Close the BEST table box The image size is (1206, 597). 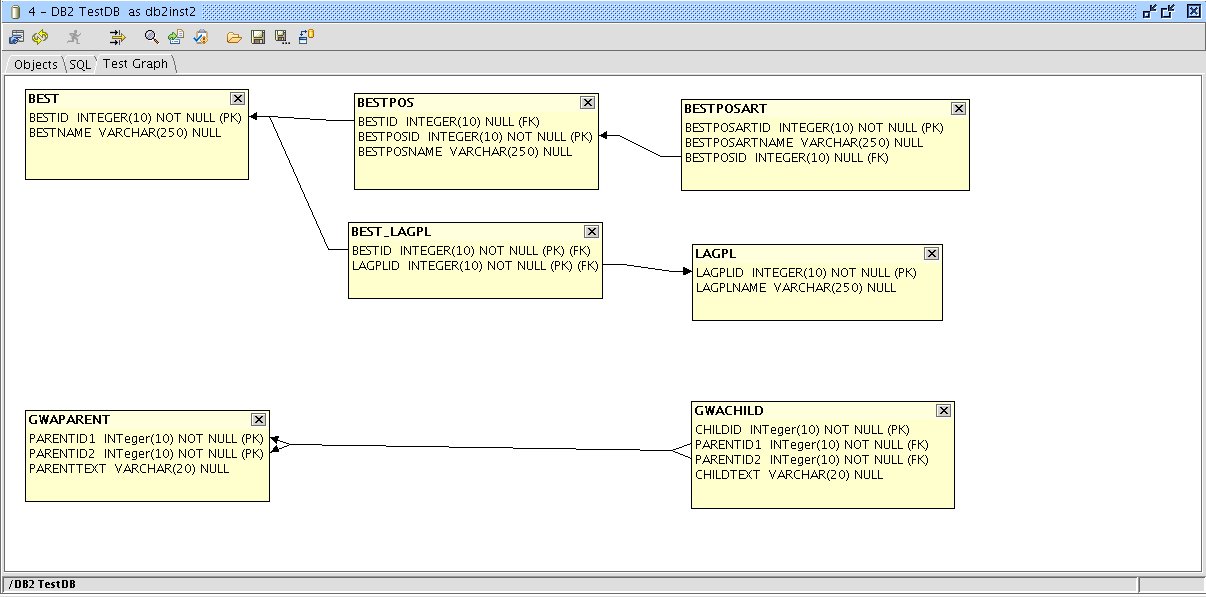click(x=237, y=98)
